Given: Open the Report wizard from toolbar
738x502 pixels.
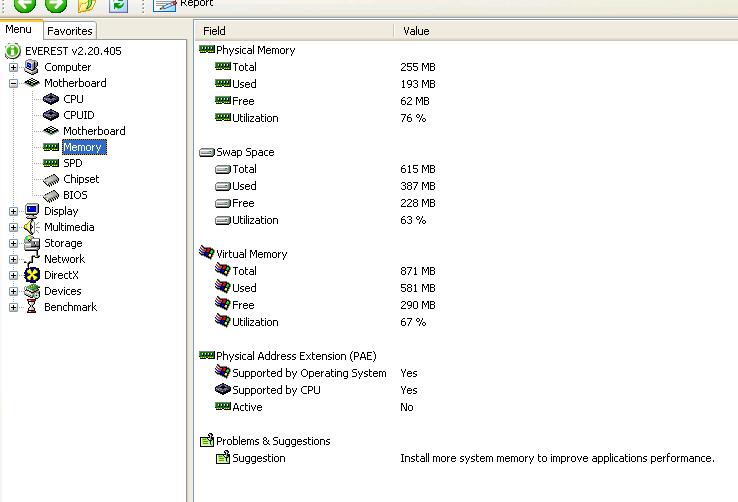Looking at the screenshot, I should tap(184, 5).
